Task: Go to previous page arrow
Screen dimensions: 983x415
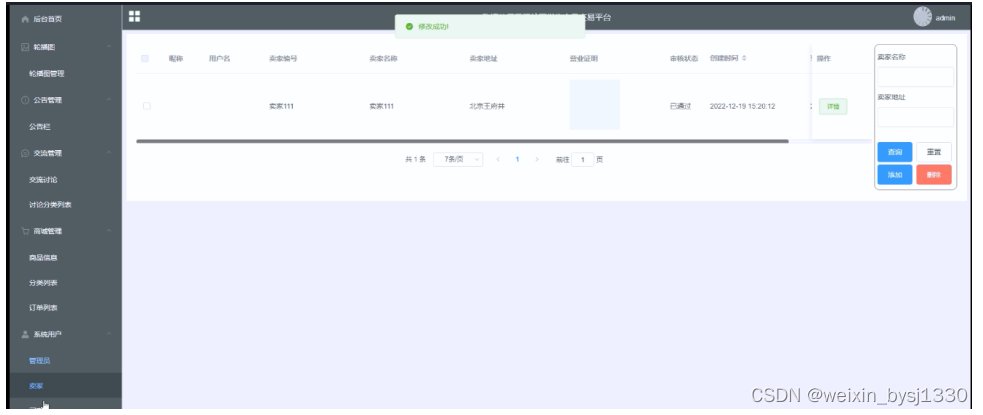Action: point(498,160)
